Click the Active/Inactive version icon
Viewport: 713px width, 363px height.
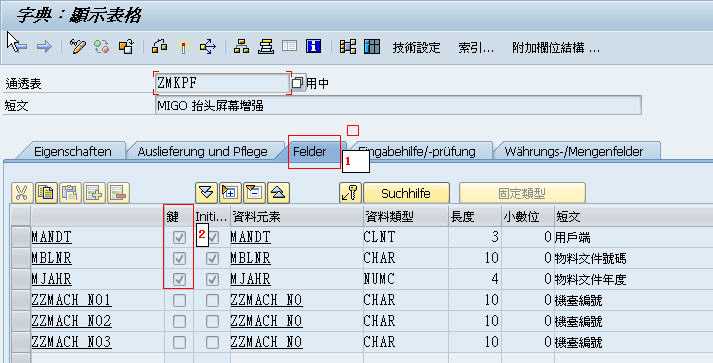point(102,46)
